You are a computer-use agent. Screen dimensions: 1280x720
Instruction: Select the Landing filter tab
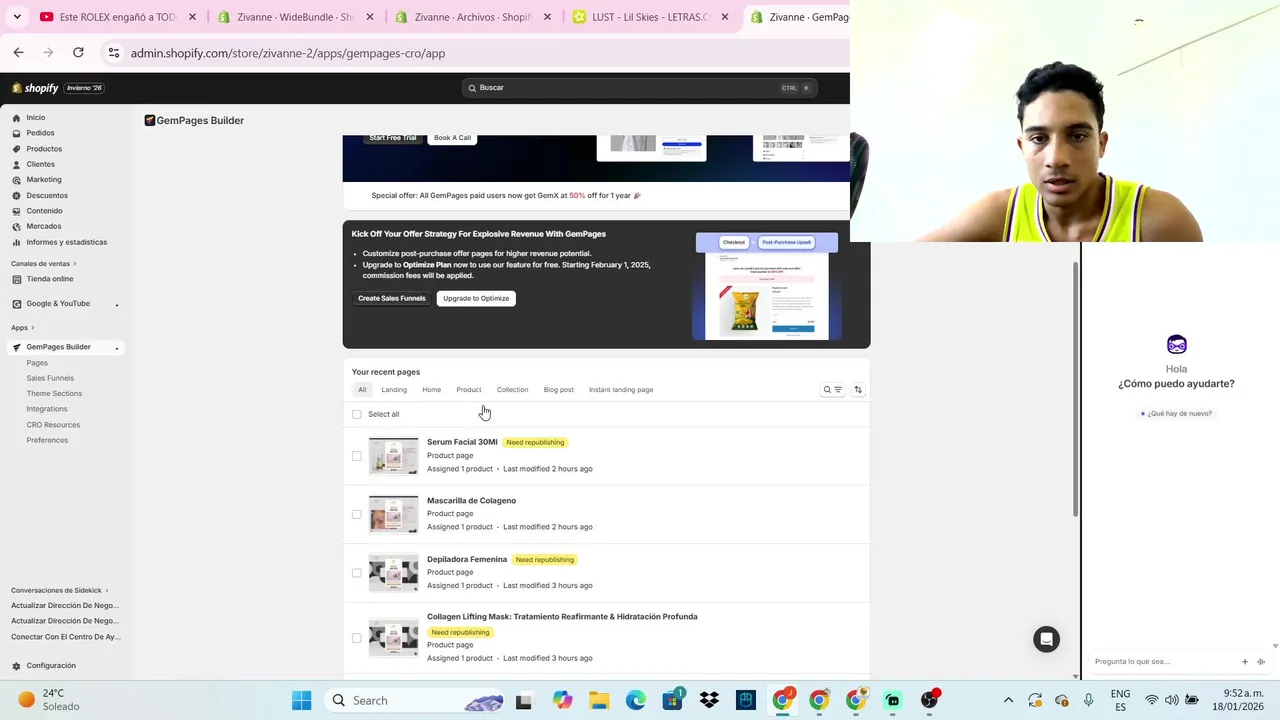pyautogui.click(x=394, y=390)
